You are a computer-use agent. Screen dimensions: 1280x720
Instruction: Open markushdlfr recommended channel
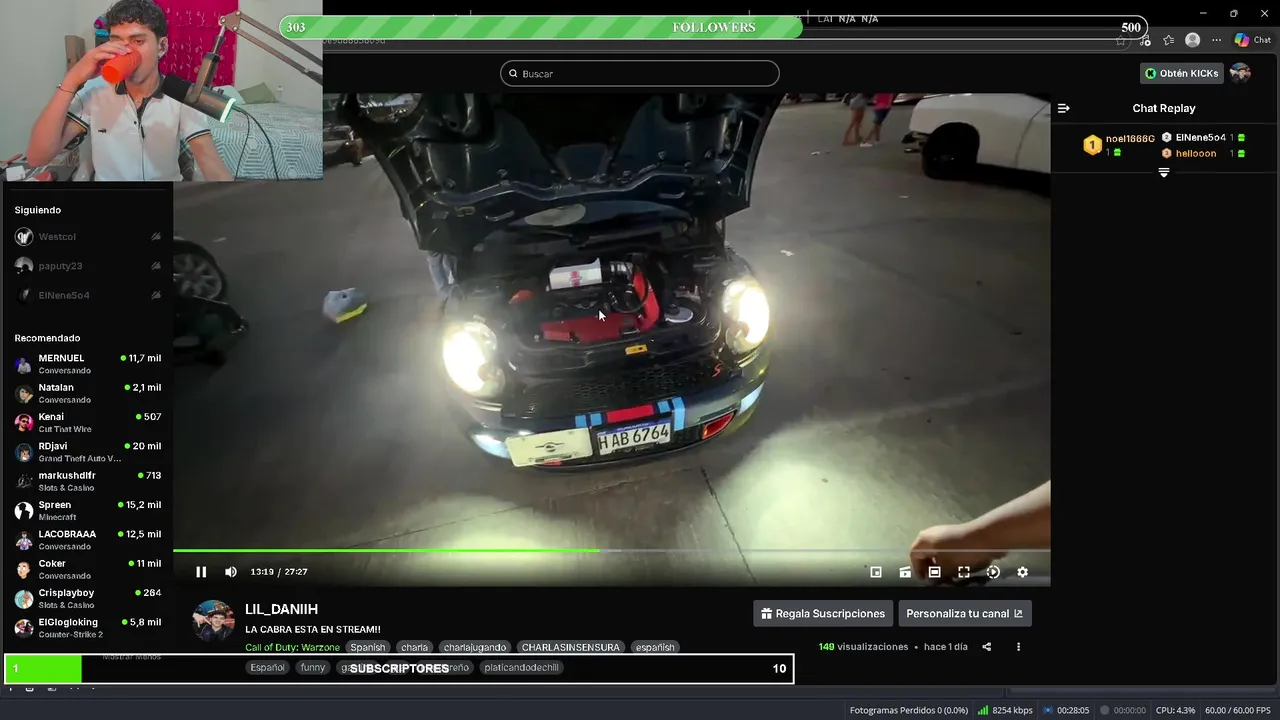(x=87, y=481)
